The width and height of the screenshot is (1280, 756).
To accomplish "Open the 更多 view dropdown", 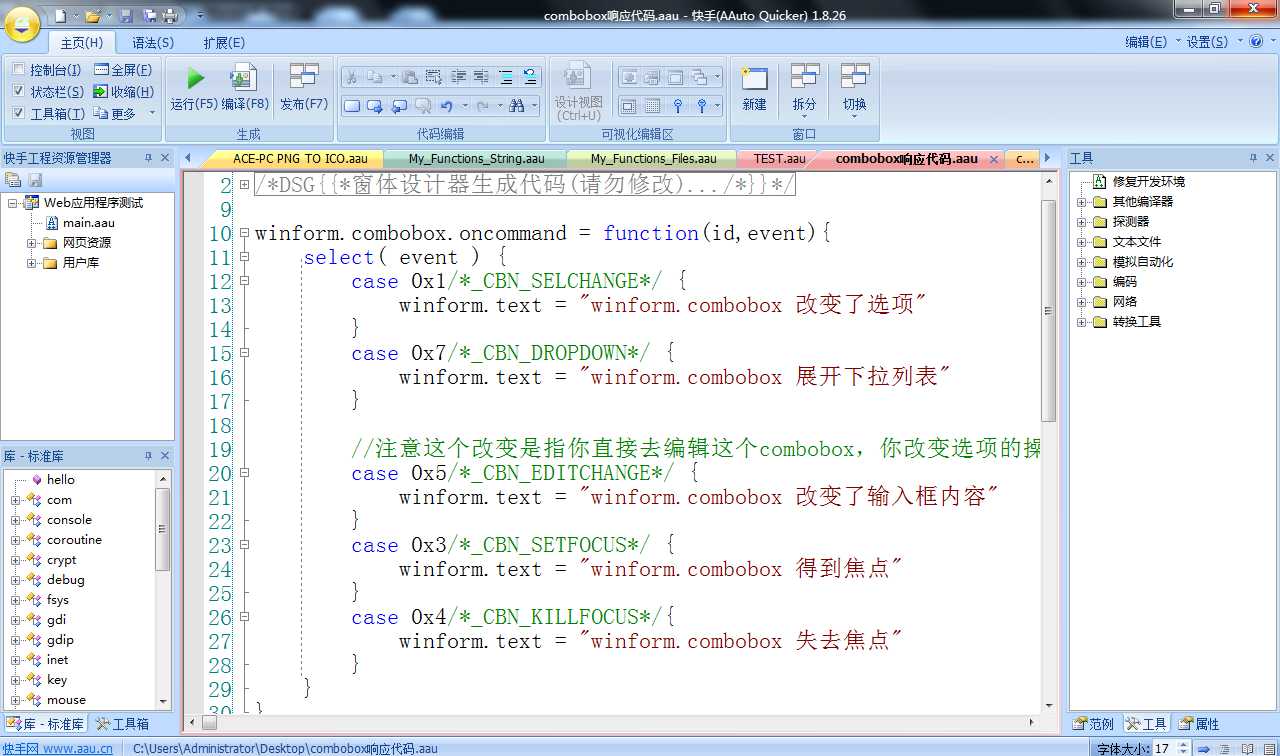I will pyautogui.click(x=125, y=114).
